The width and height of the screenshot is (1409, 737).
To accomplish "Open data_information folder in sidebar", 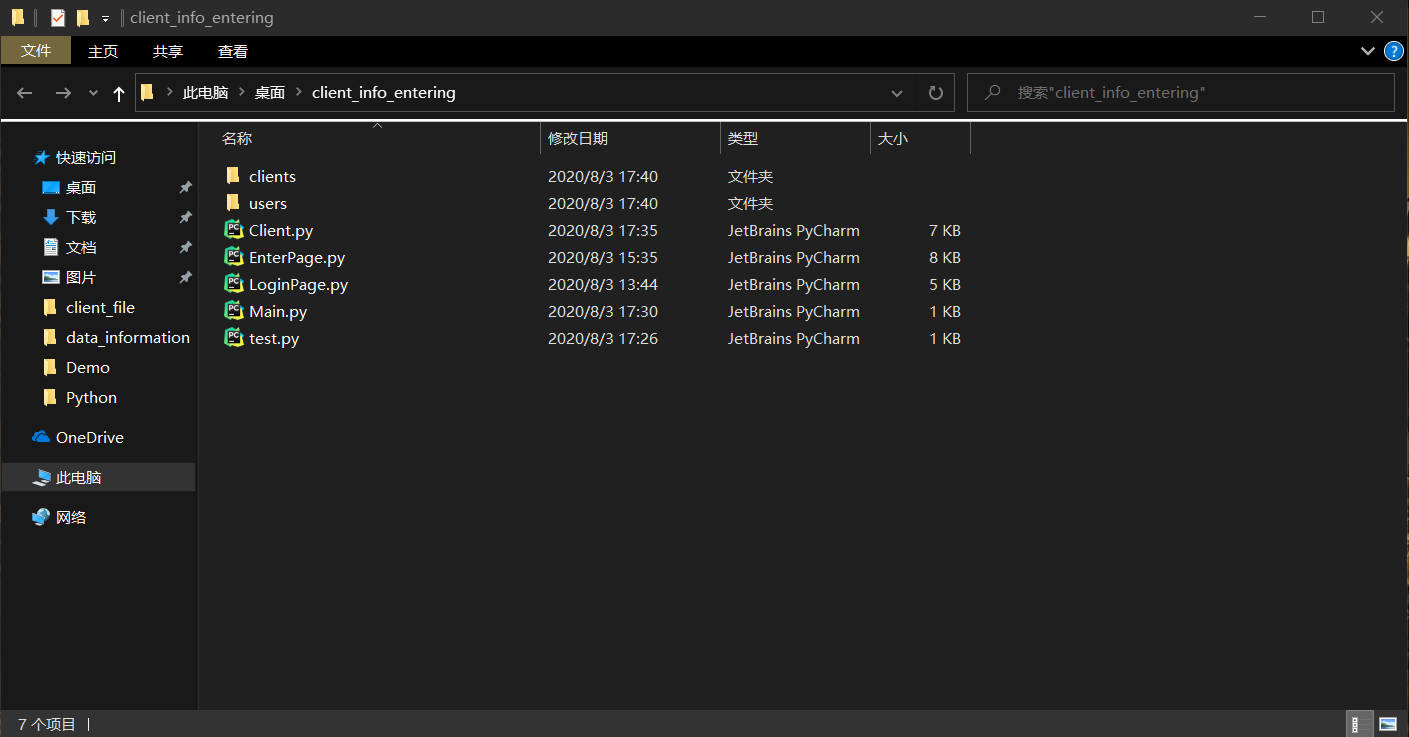I will (x=127, y=337).
